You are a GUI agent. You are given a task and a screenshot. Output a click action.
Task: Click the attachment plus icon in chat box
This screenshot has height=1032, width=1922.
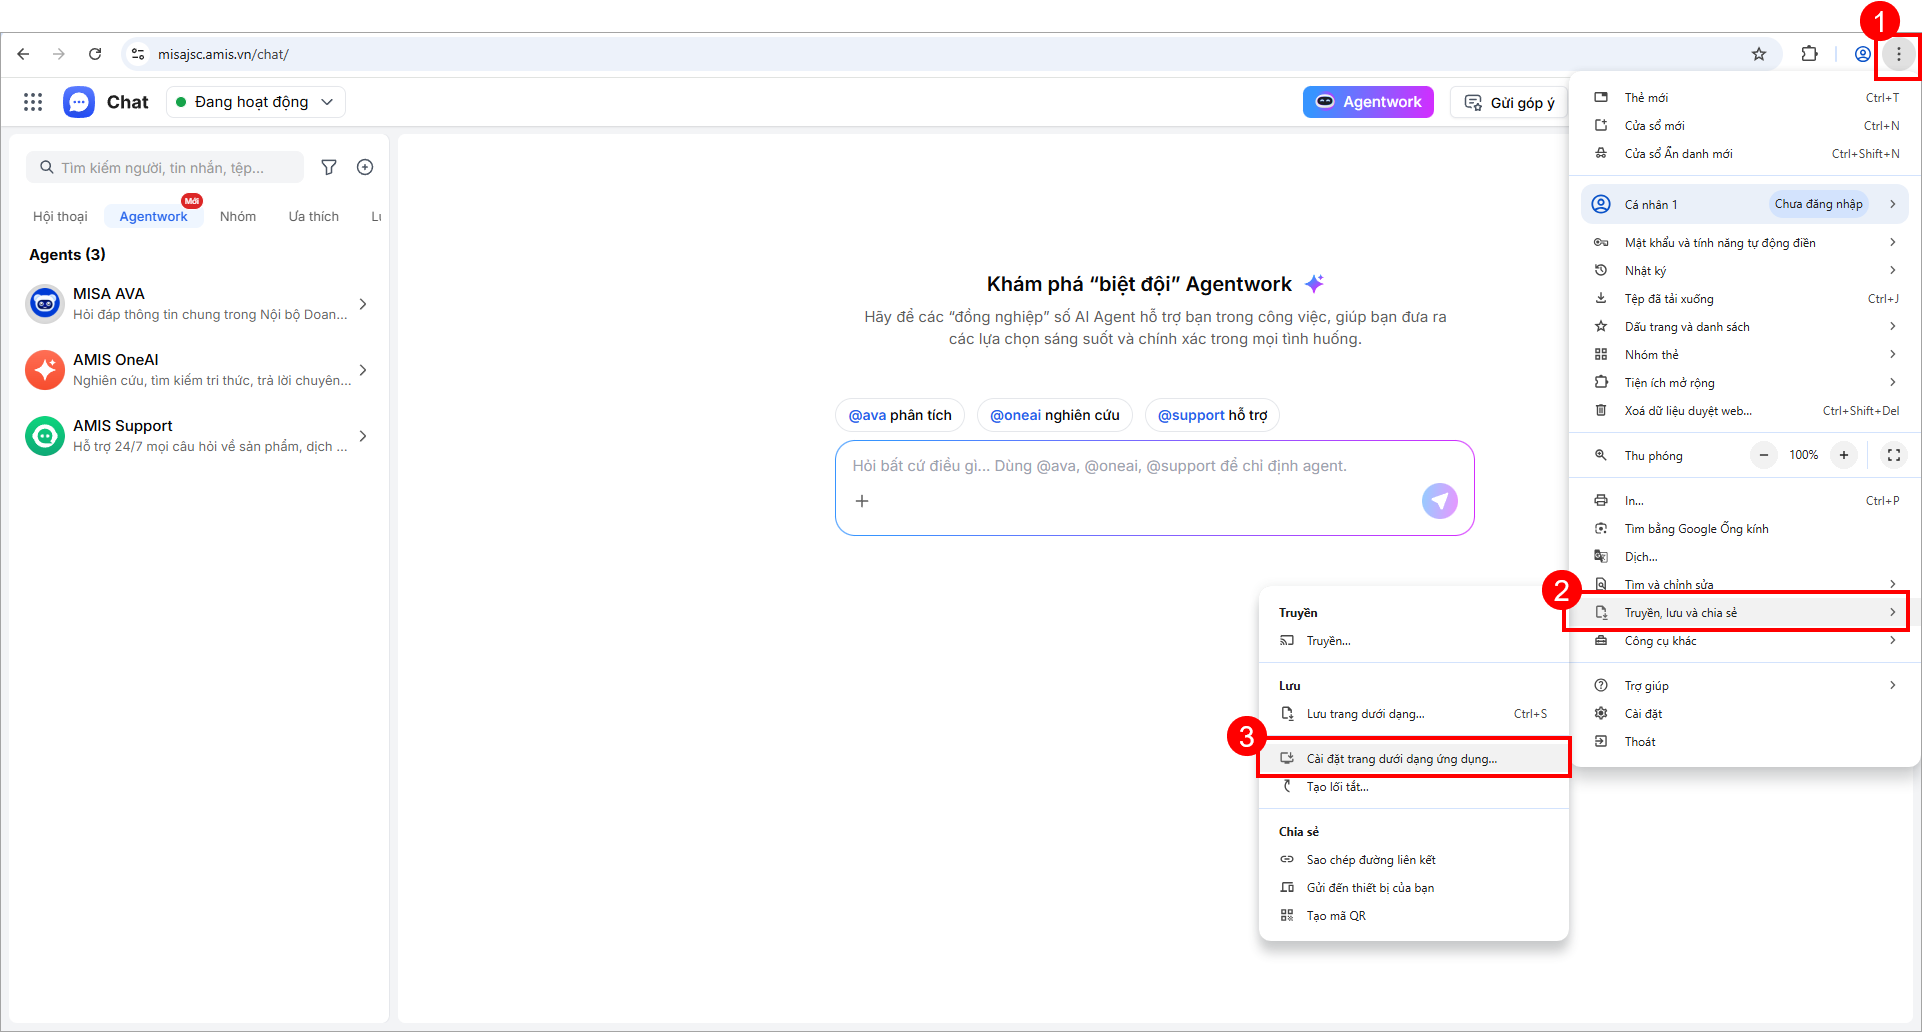[x=862, y=501]
